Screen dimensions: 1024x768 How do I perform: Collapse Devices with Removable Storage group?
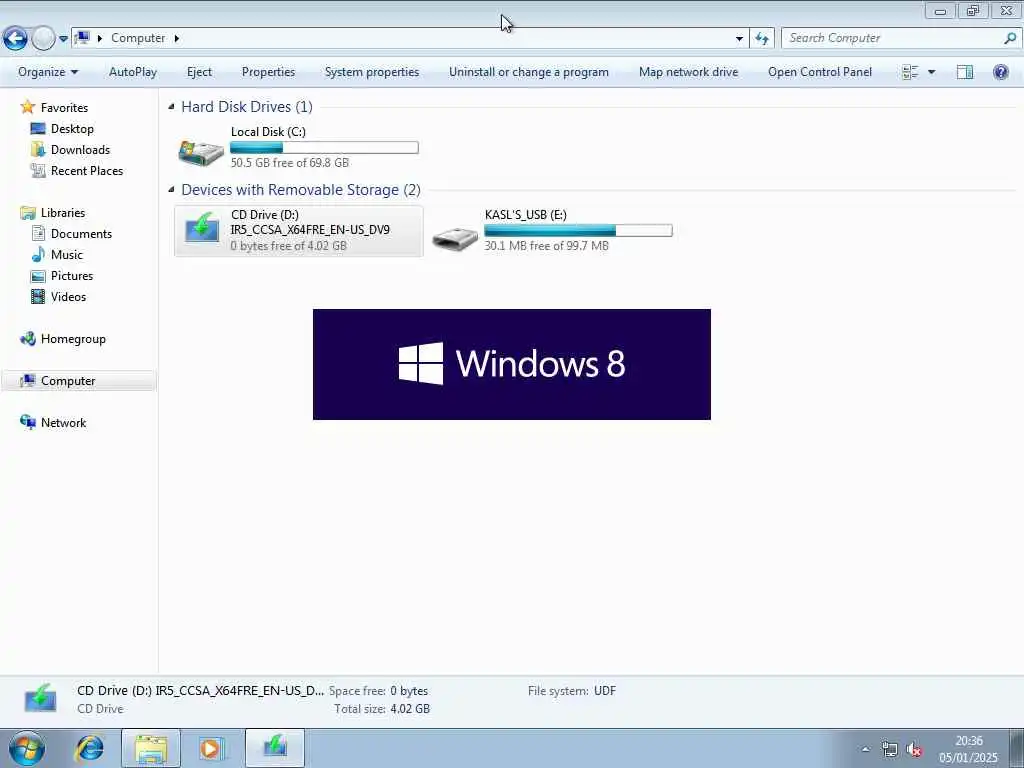point(171,189)
